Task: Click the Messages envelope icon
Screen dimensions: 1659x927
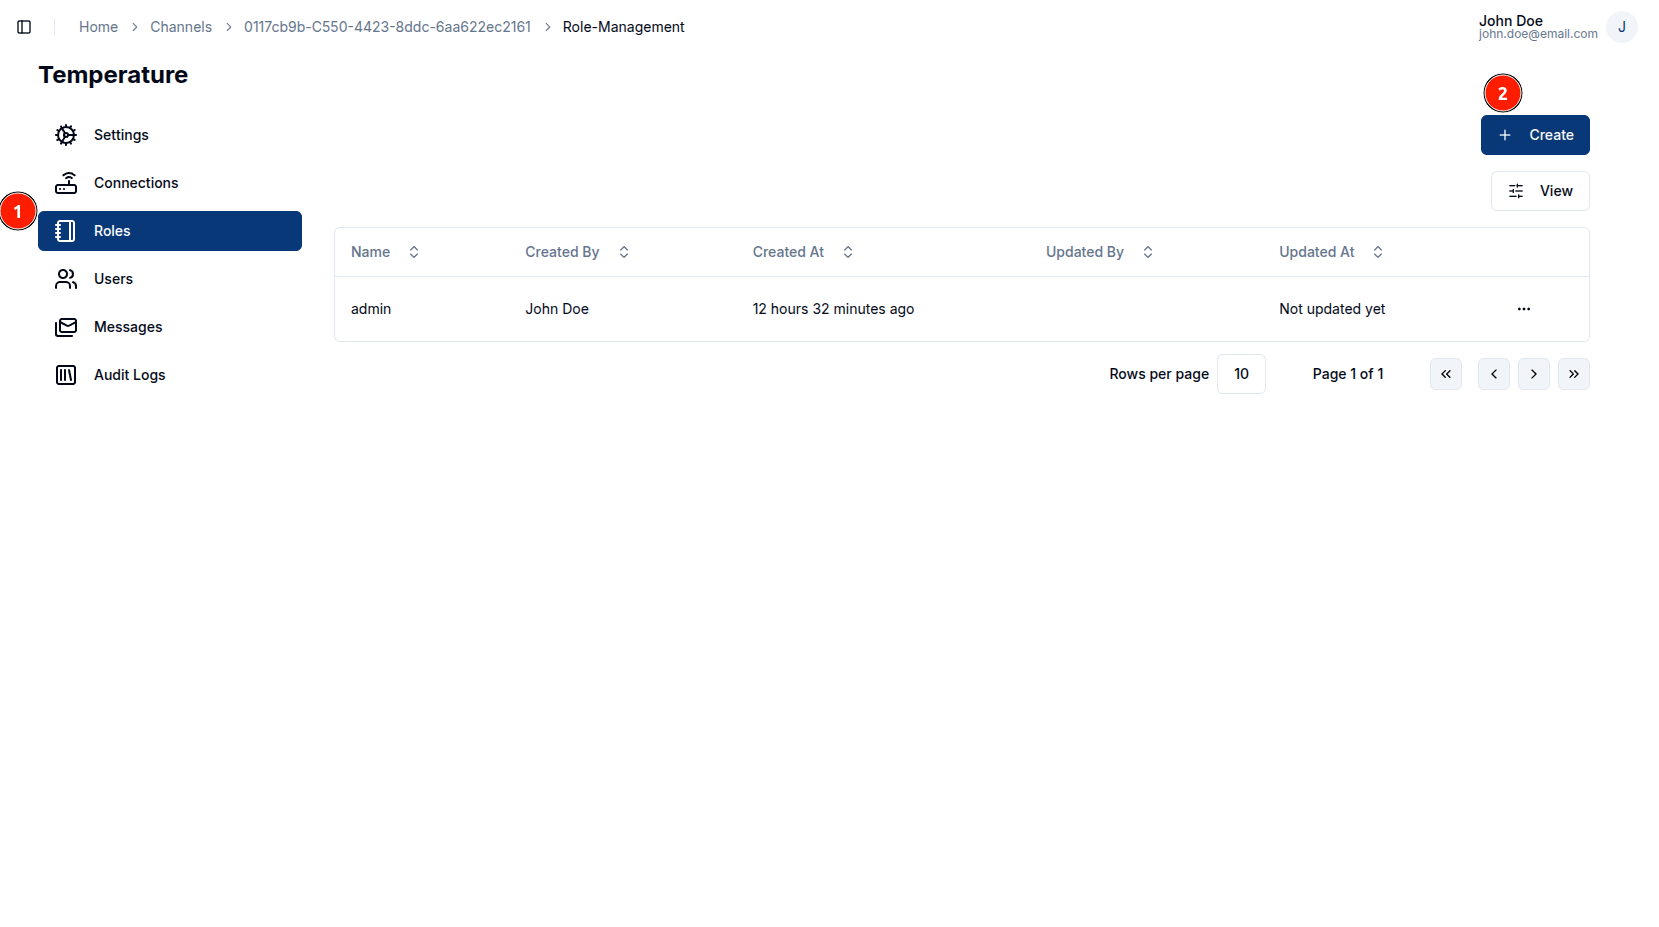Action: (x=66, y=327)
